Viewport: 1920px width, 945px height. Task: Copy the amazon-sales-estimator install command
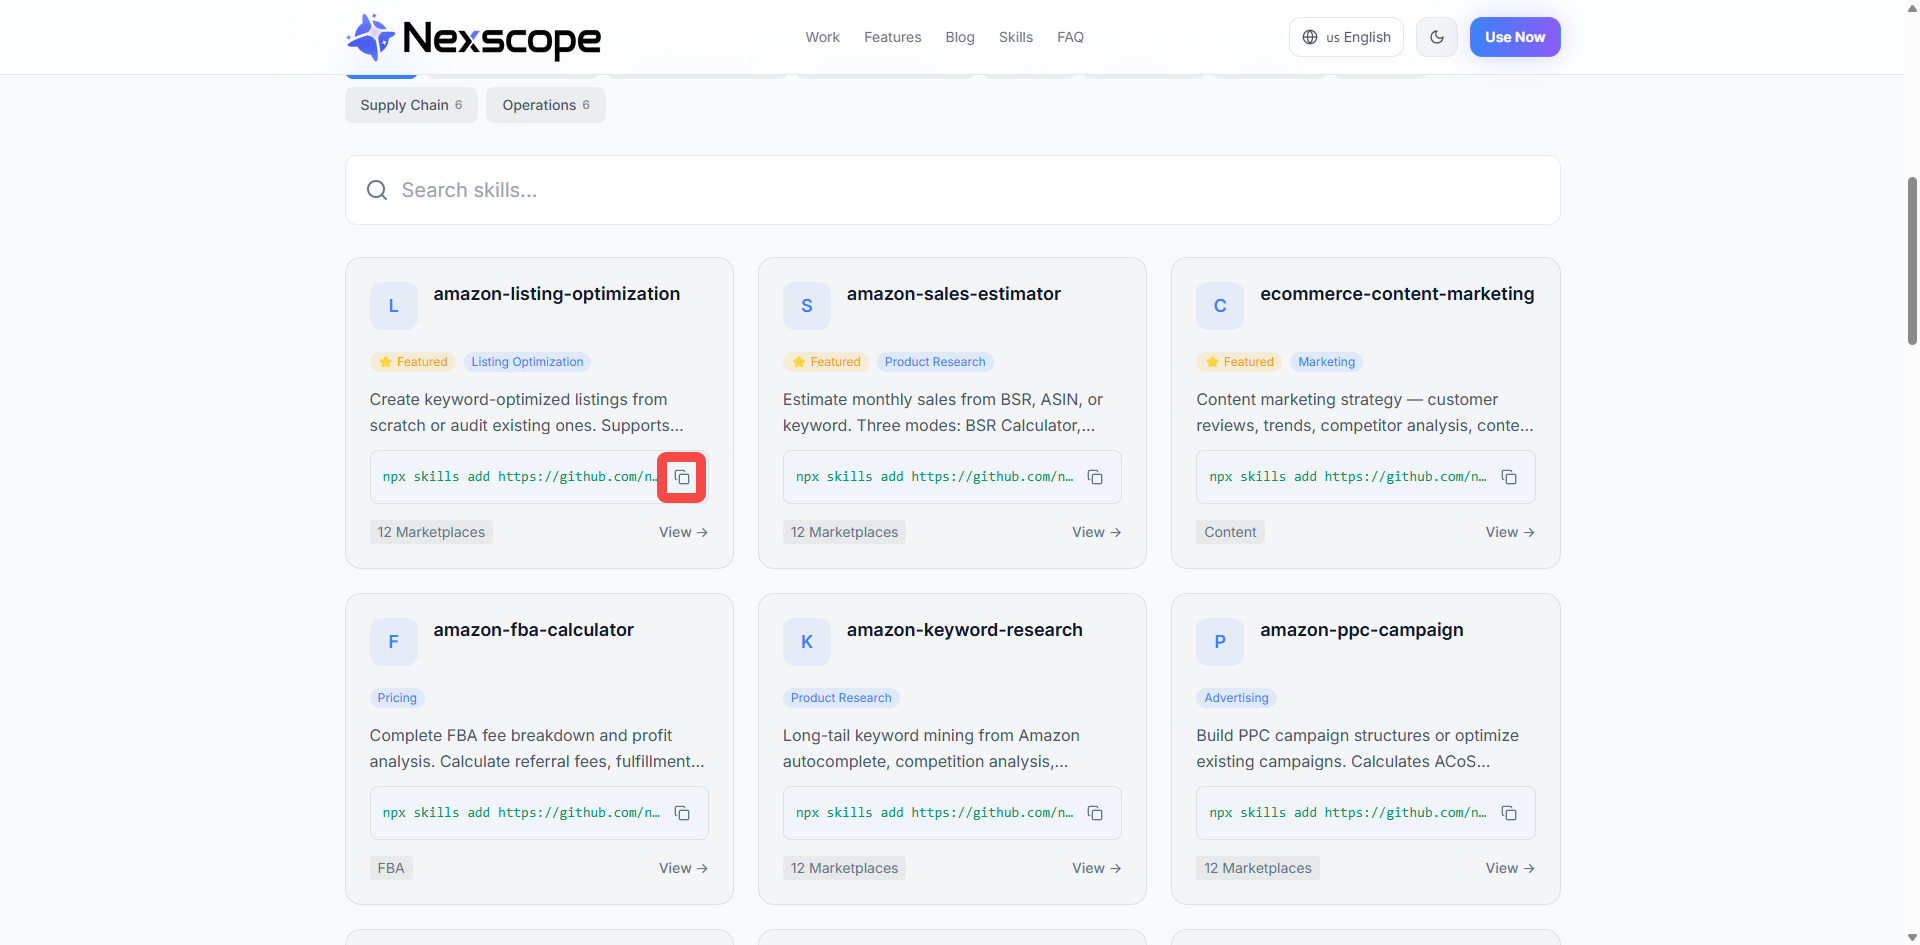[1095, 477]
